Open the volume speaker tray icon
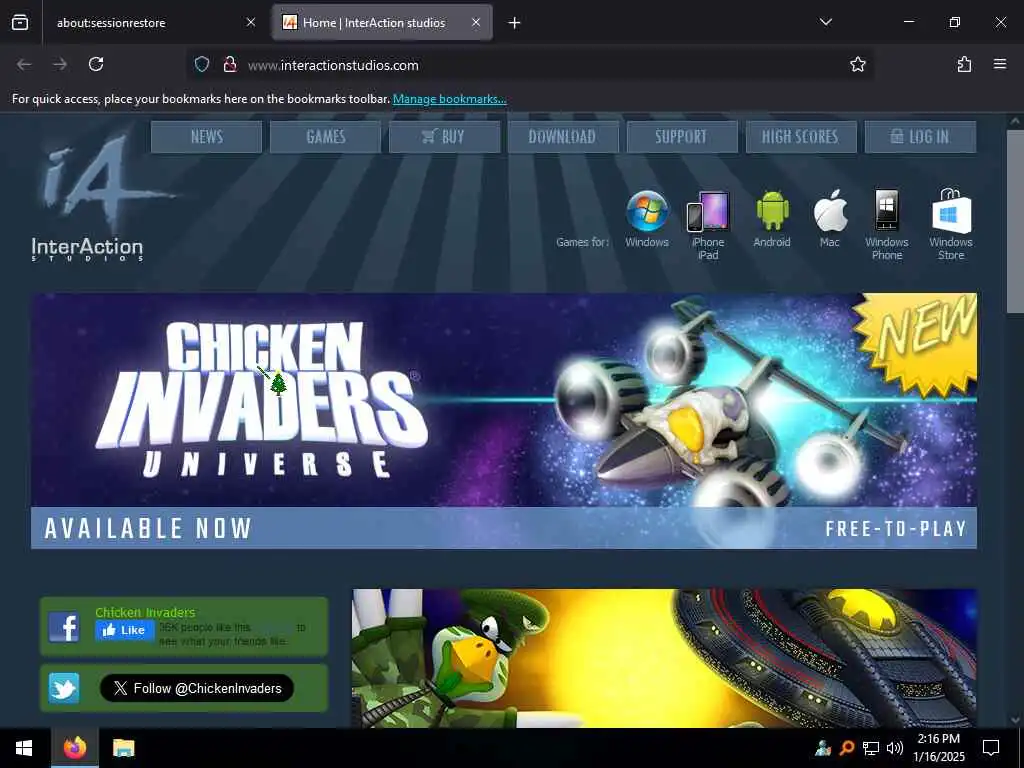The width and height of the screenshot is (1024, 768). (x=895, y=748)
